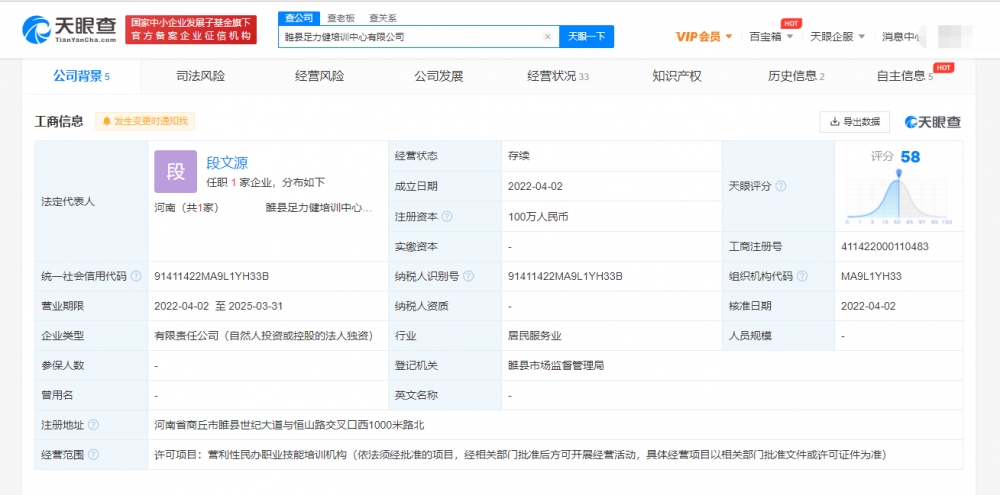Click the 营业期限 value 2022-04-02 至 2025-03-31
Viewport: 1000px width, 495px height.
coord(218,306)
